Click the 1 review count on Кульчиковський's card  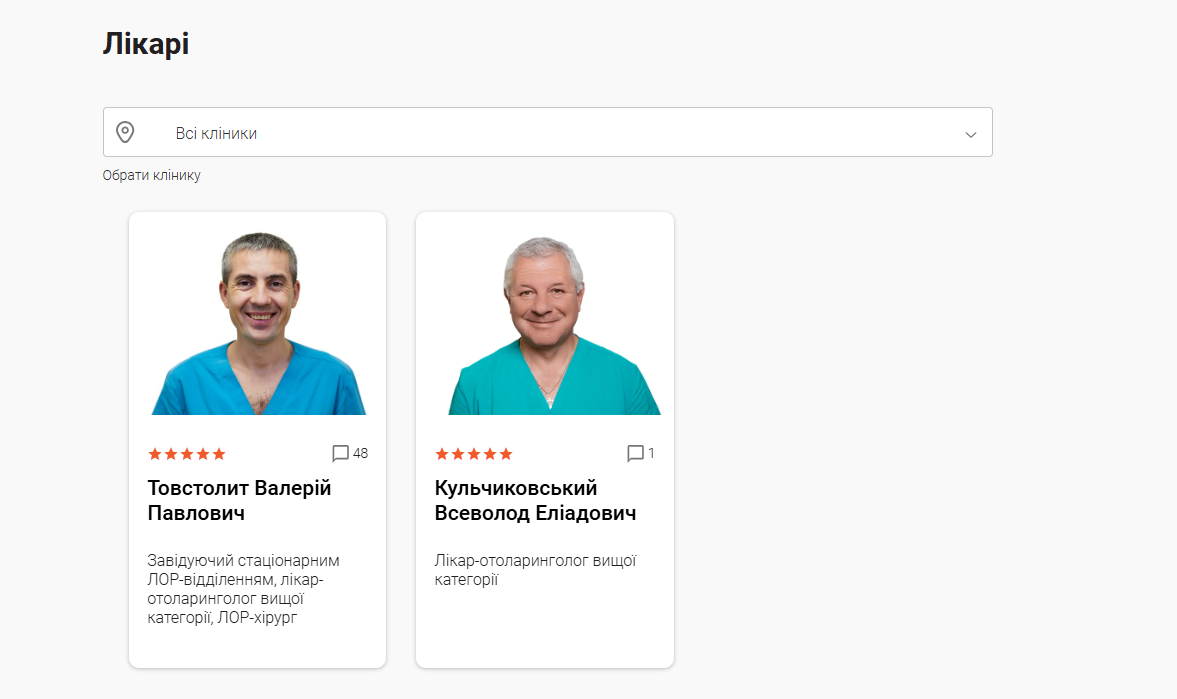pos(651,453)
